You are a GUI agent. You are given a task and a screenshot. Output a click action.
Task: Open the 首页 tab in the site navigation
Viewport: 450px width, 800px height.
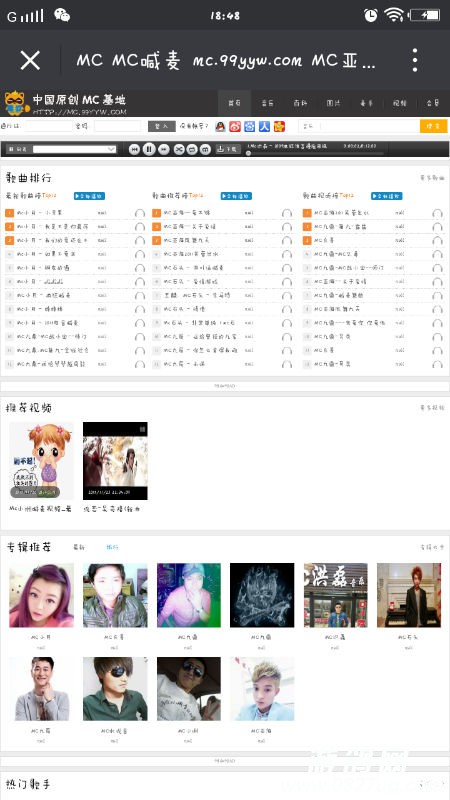[x=234, y=103]
